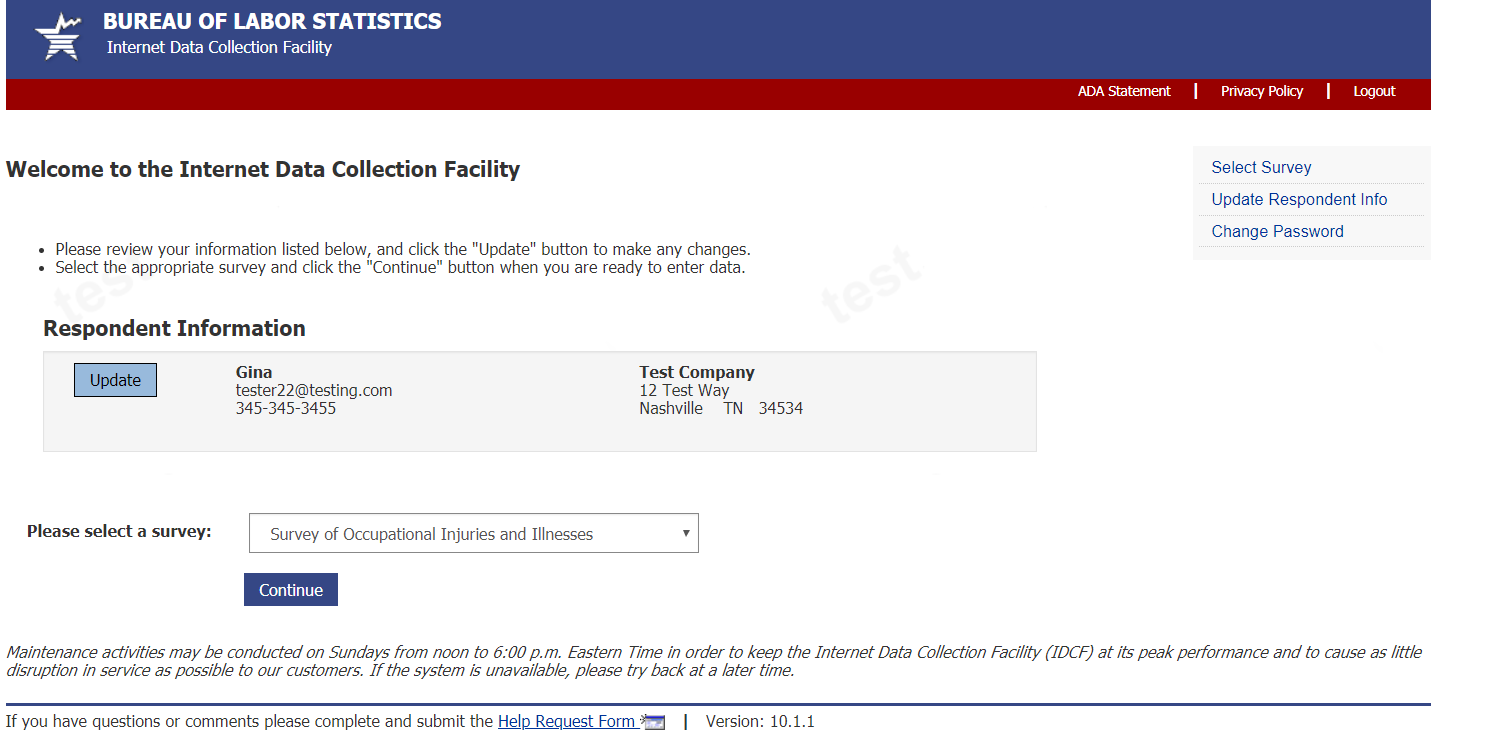Click the Version 10.1.1 text

pyautogui.click(x=760, y=722)
